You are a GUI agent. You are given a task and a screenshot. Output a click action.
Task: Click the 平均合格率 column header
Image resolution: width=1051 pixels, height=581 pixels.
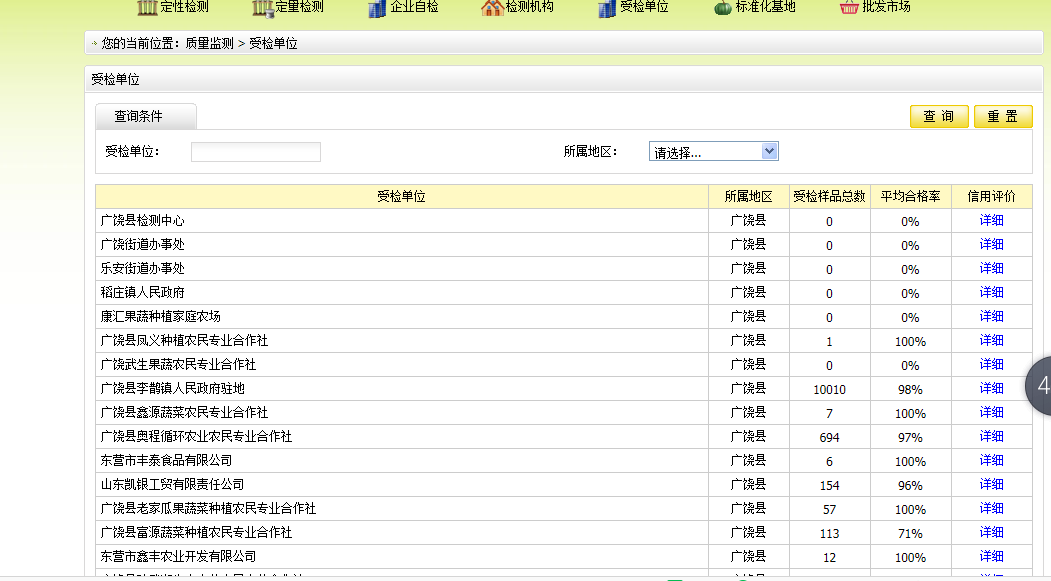coord(910,197)
